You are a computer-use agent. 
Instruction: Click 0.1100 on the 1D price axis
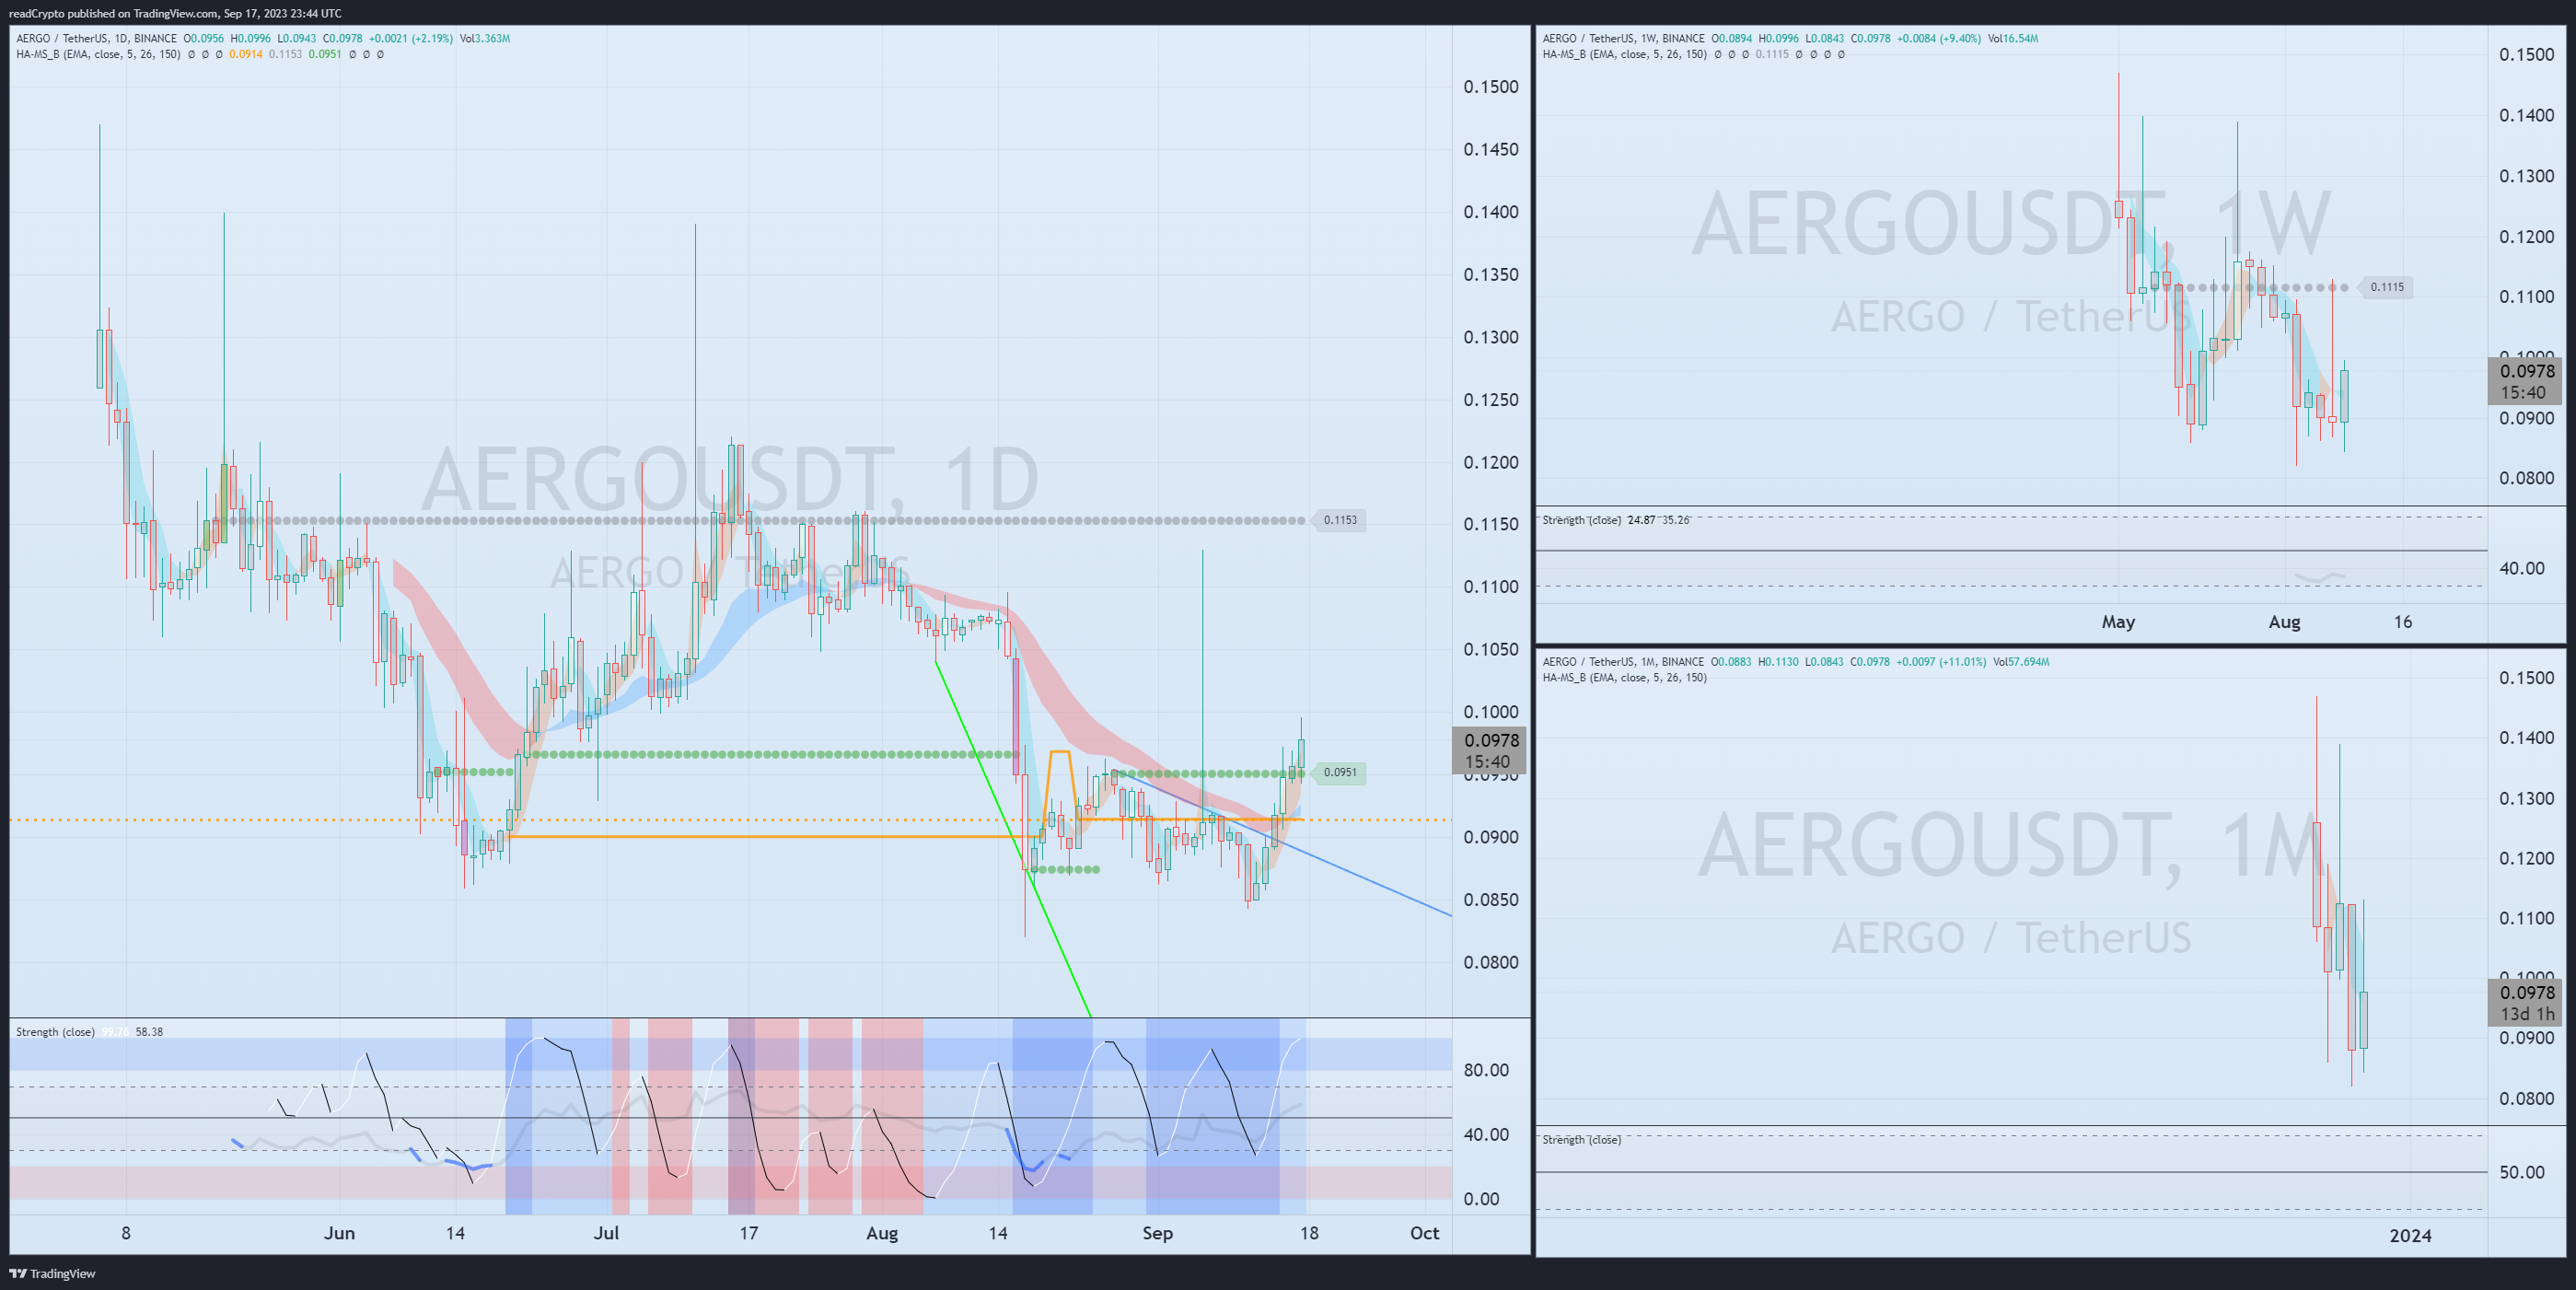pos(1490,587)
